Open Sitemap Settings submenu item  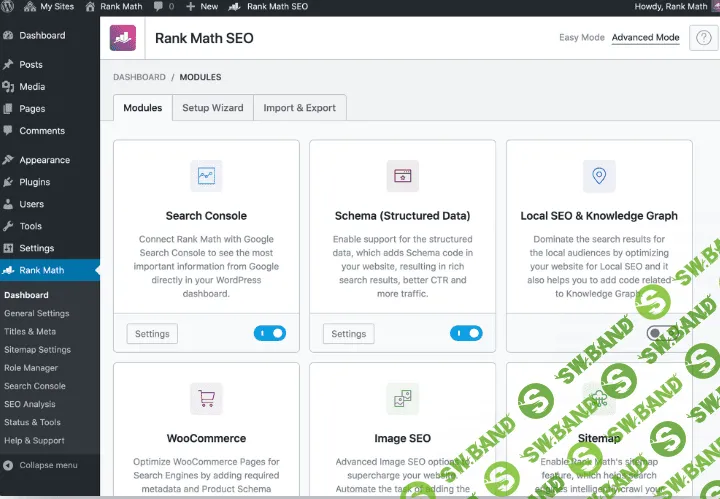(x=38, y=350)
